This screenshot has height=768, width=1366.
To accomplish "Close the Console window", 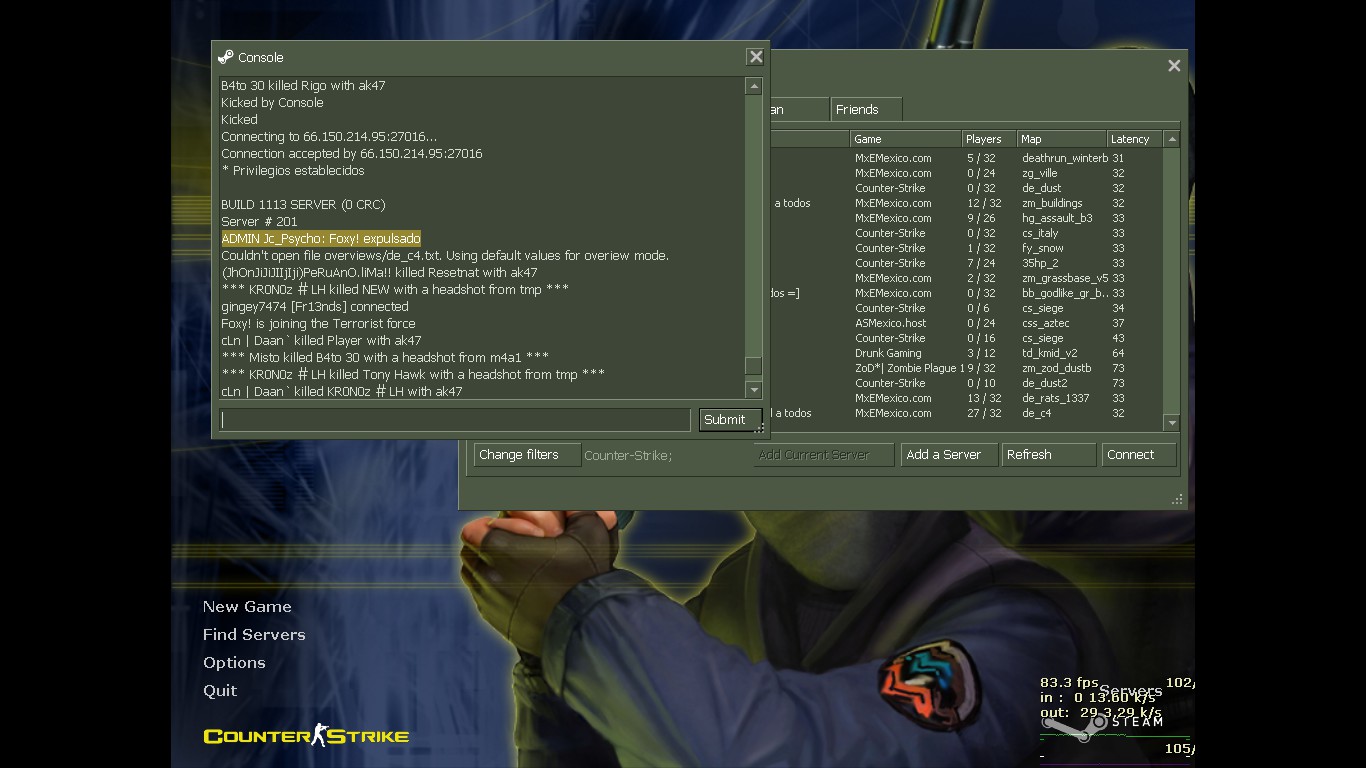I will pyautogui.click(x=756, y=57).
